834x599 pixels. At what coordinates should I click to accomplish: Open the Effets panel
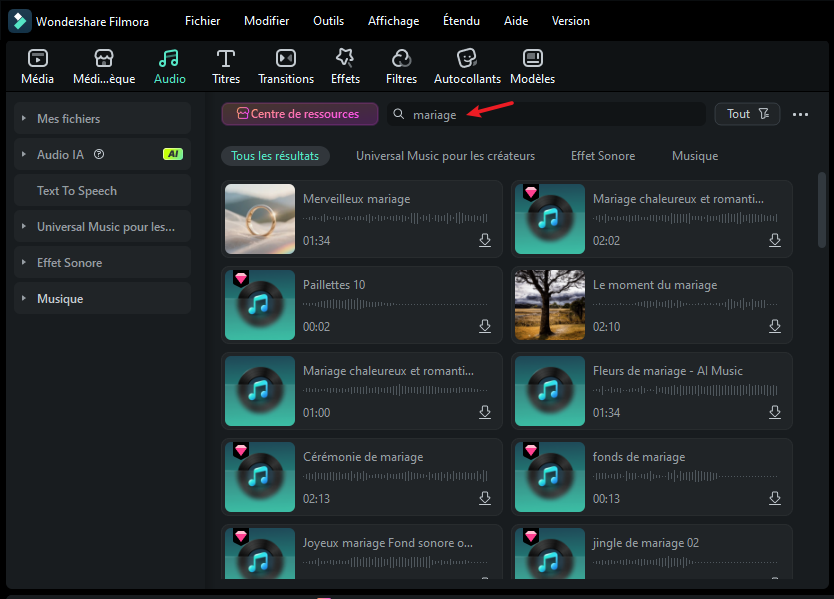pos(345,58)
